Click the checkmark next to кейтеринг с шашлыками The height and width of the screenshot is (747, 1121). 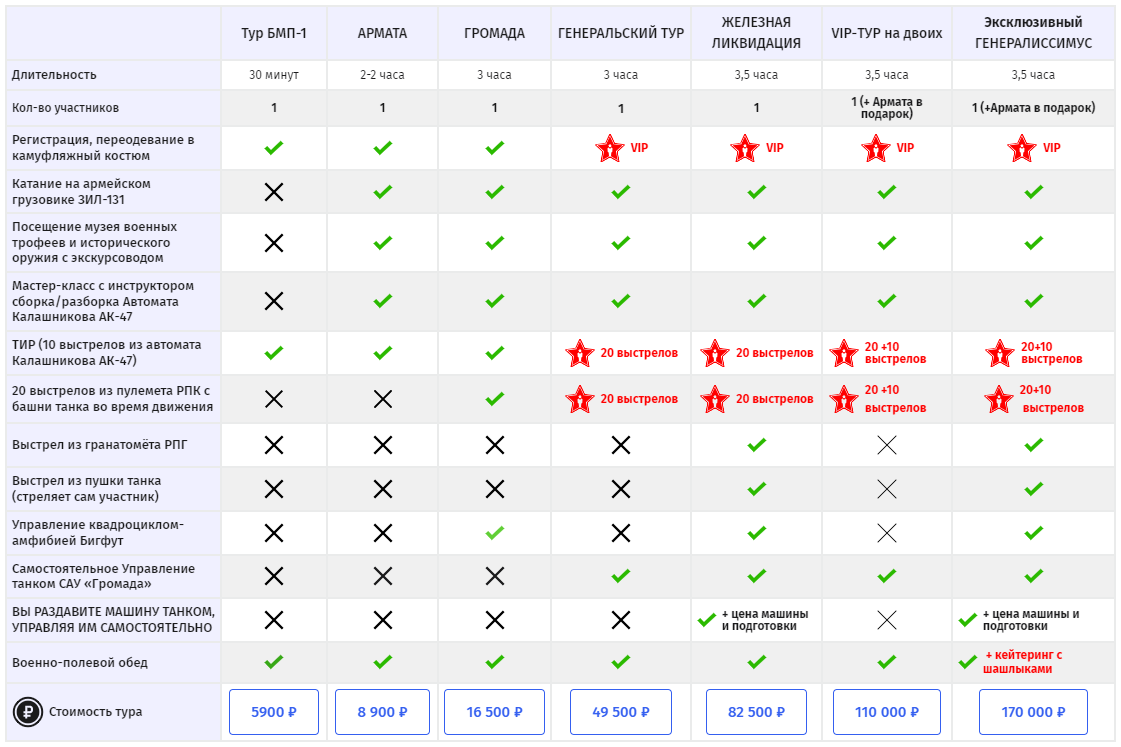coord(967,662)
